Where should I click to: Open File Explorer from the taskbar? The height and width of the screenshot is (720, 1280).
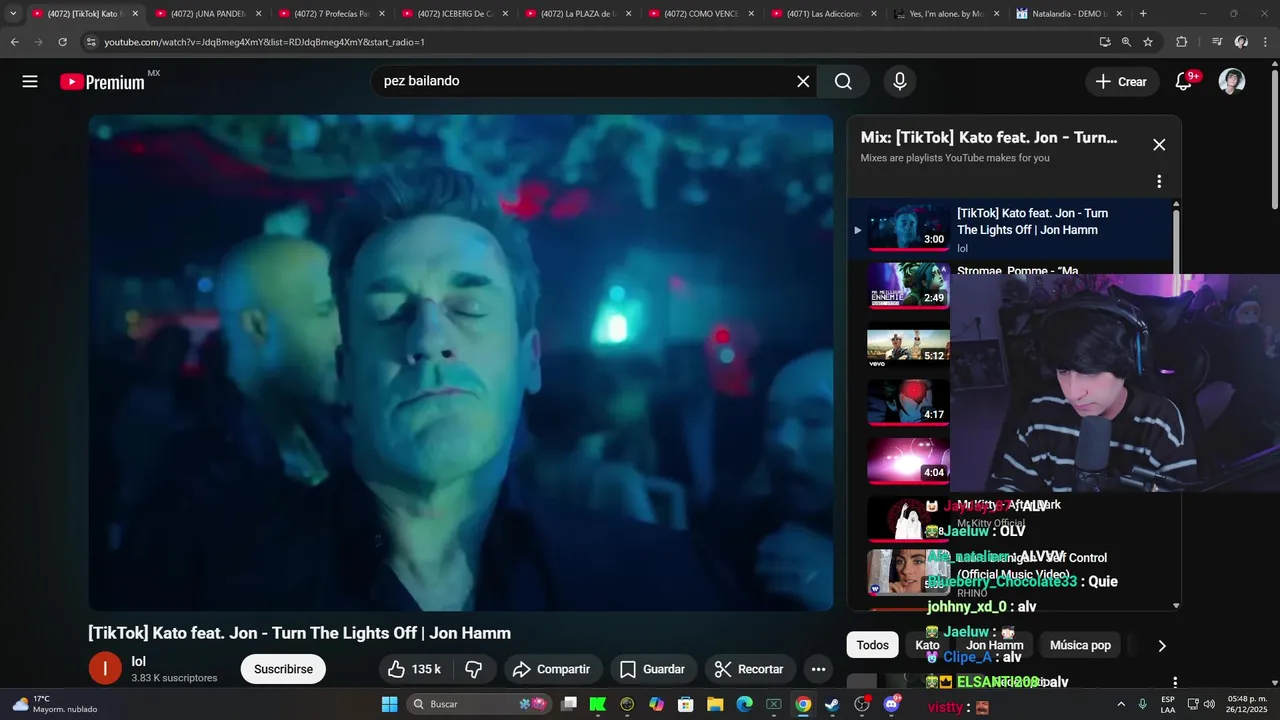(715, 704)
